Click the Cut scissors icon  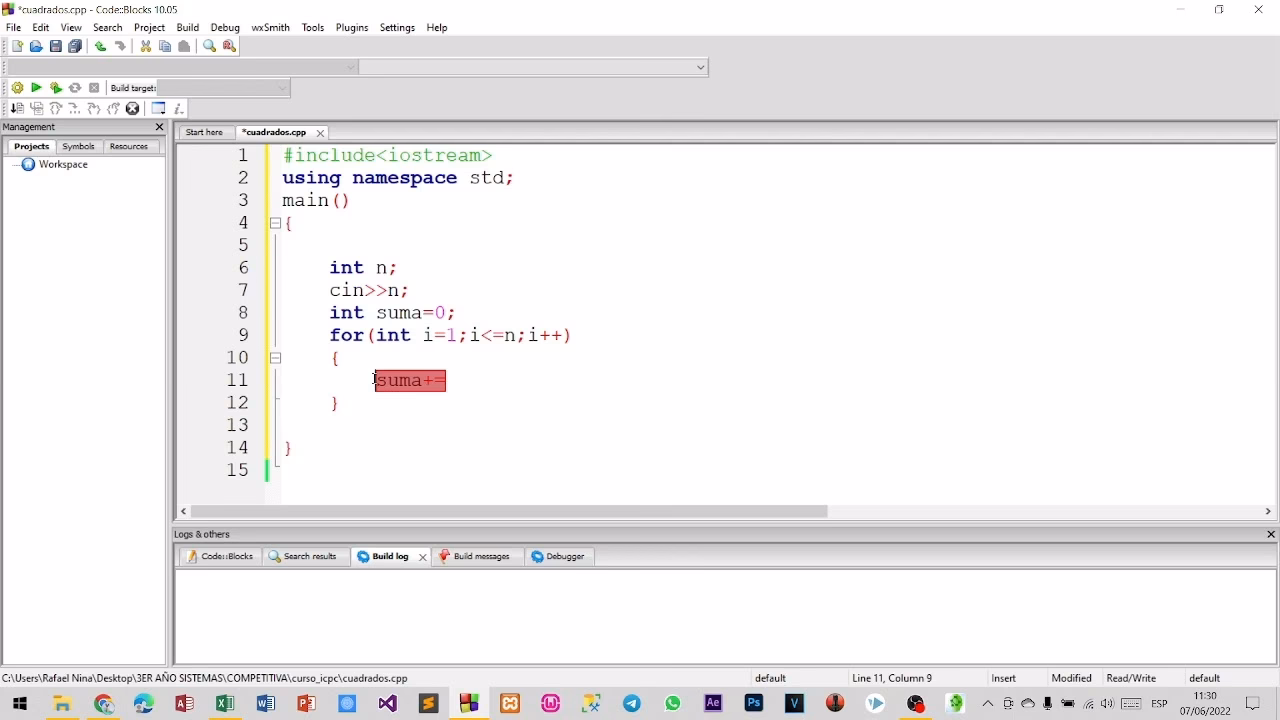coord(146,46)
